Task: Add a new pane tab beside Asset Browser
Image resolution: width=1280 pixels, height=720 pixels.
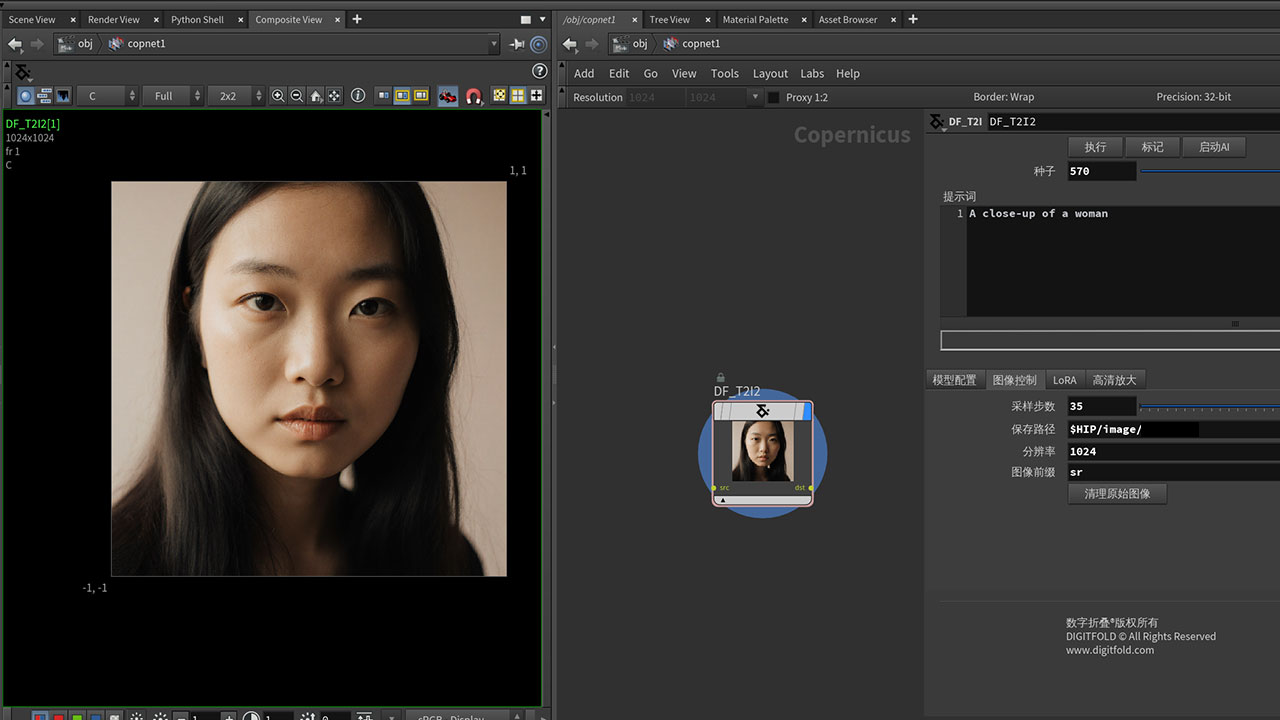Action: (912, 19)
